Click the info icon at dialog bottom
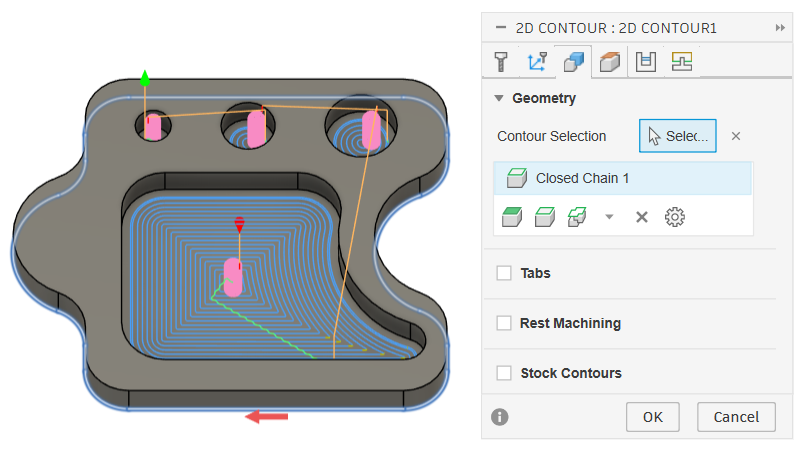The width and height of the screenshot is (797, 452). click(500, 417)
